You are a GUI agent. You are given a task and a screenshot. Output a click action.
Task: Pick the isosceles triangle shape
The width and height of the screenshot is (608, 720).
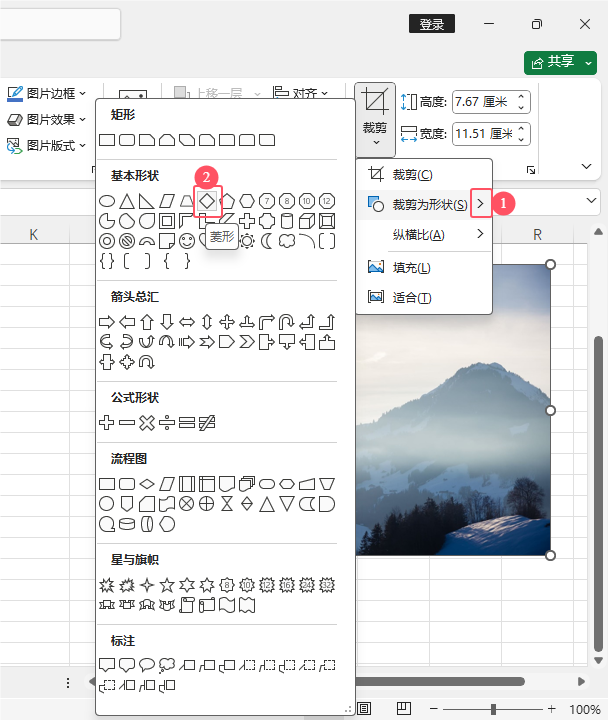127,201
